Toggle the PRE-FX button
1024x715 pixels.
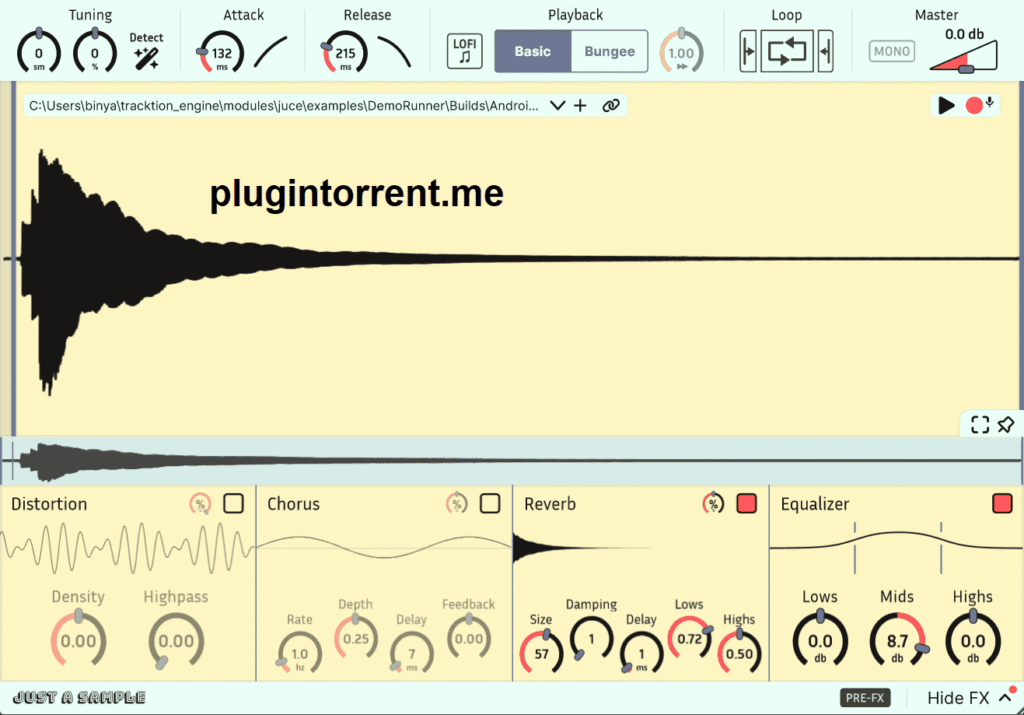pos(865,698)
